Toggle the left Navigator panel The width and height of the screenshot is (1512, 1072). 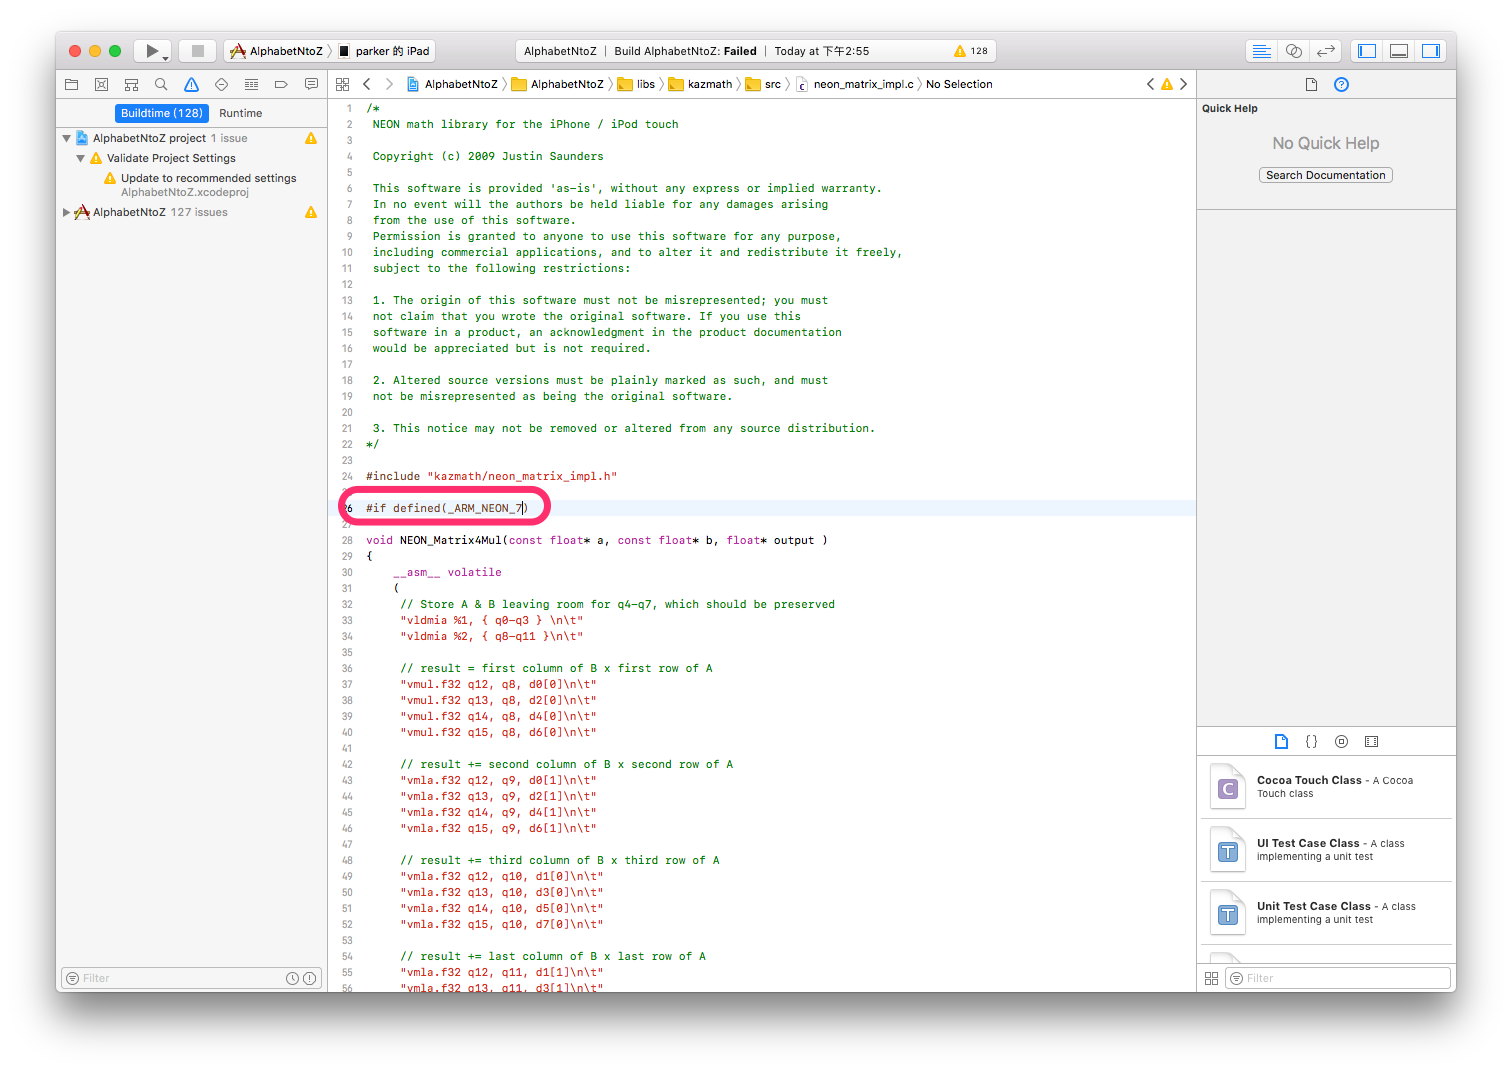(1367, 51)
